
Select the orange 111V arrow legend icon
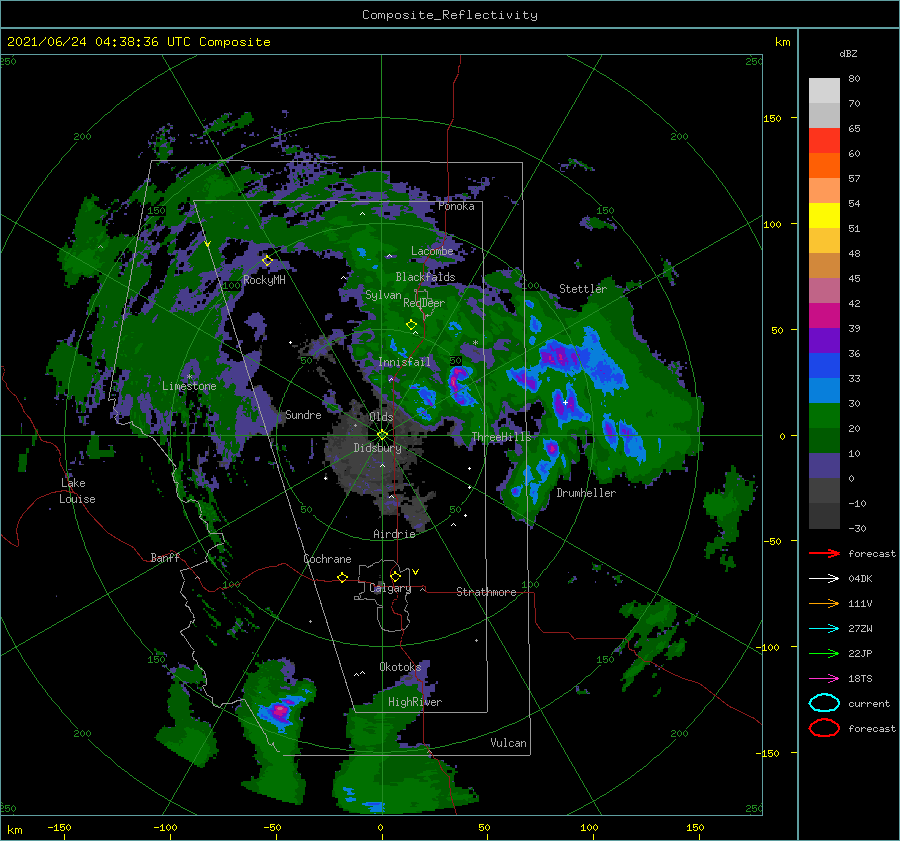824,603
